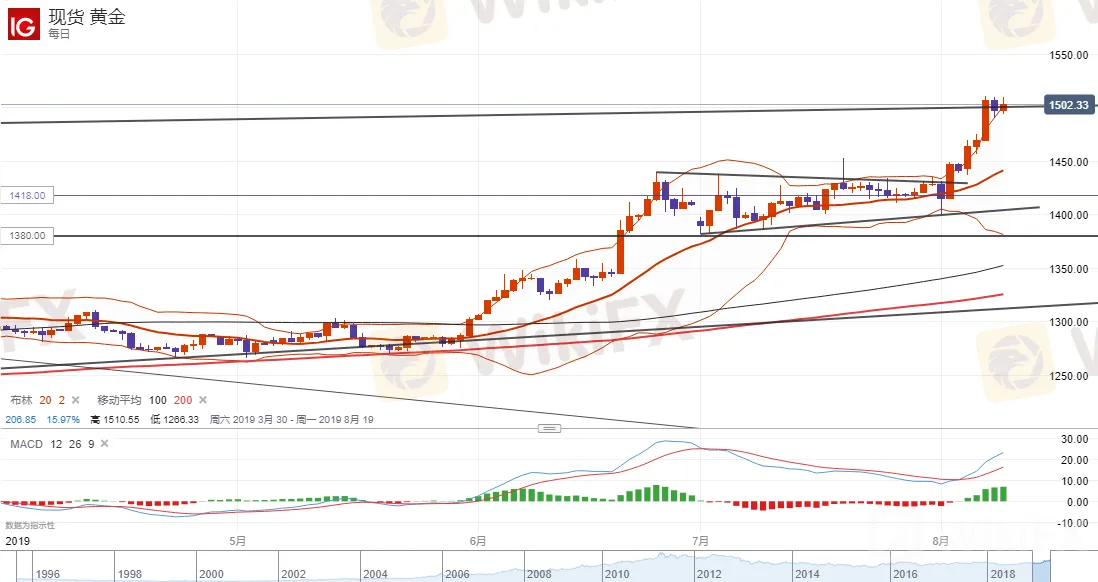Click the 1450.00 price axis label

(x=1069, y=162)
